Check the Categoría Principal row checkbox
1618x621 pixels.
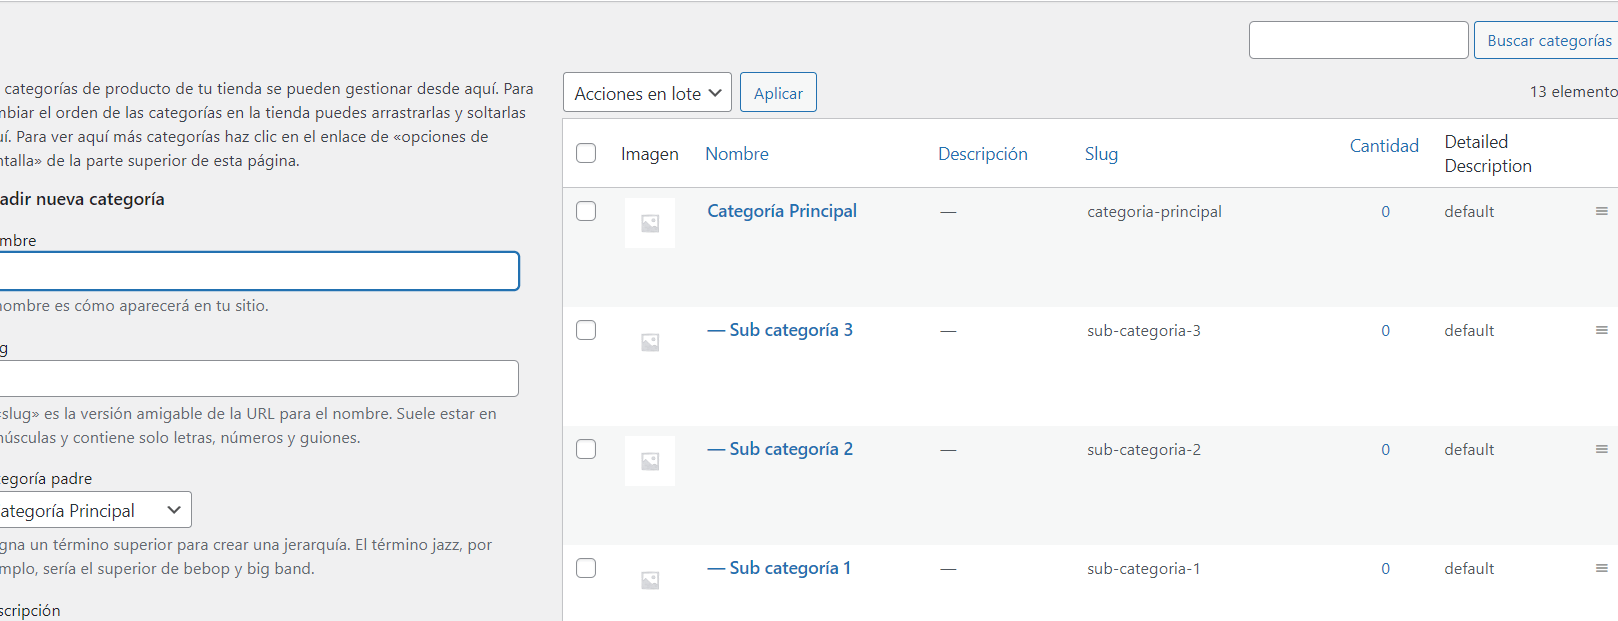point(586,211)
